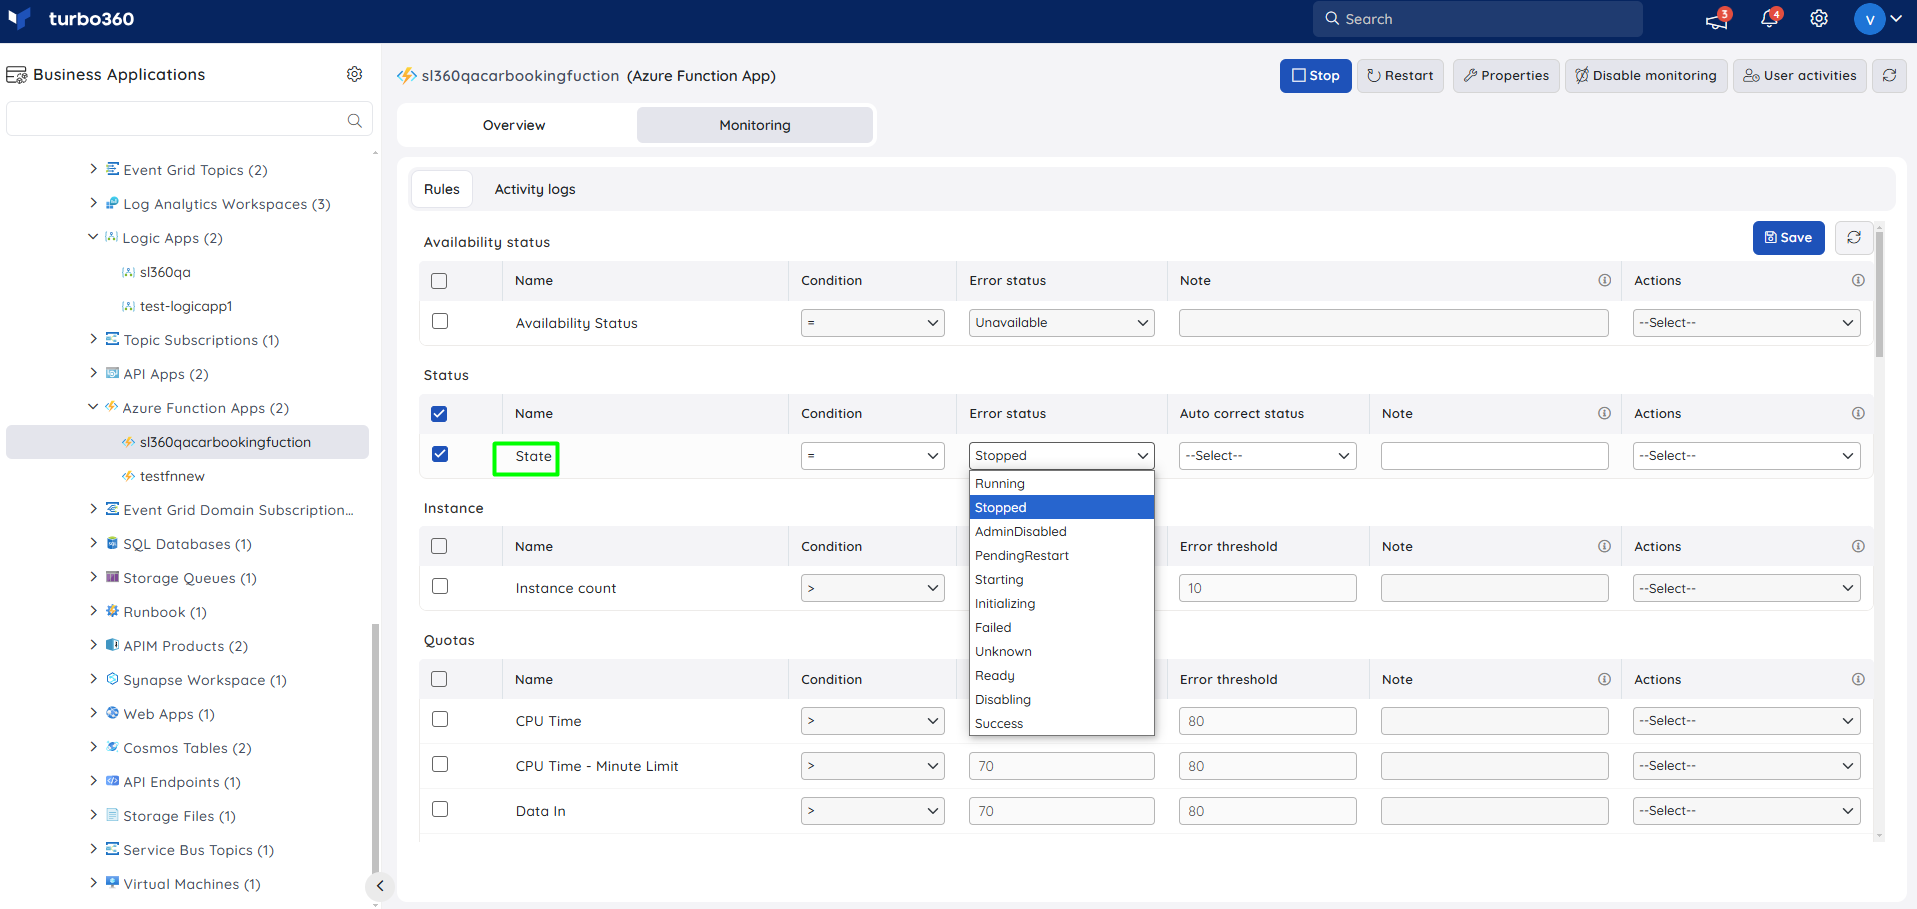1917x909 pixels.
Task: Open Availability Status condition dropdown
Action: [873, 323]
